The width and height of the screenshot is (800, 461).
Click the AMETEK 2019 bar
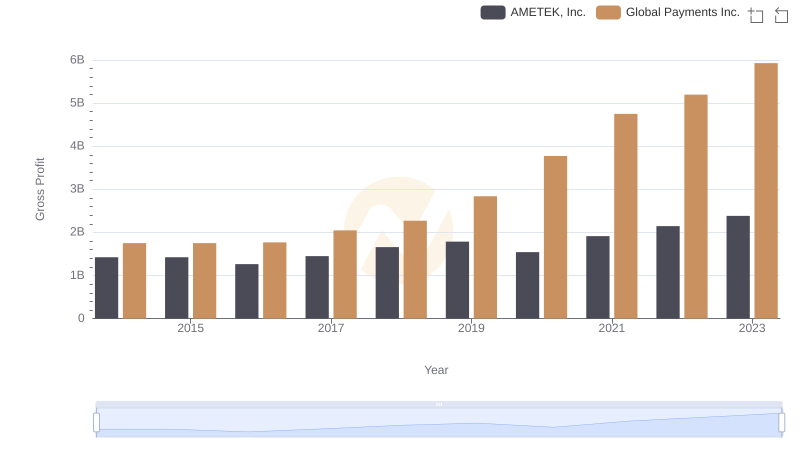tap(457, 280)
